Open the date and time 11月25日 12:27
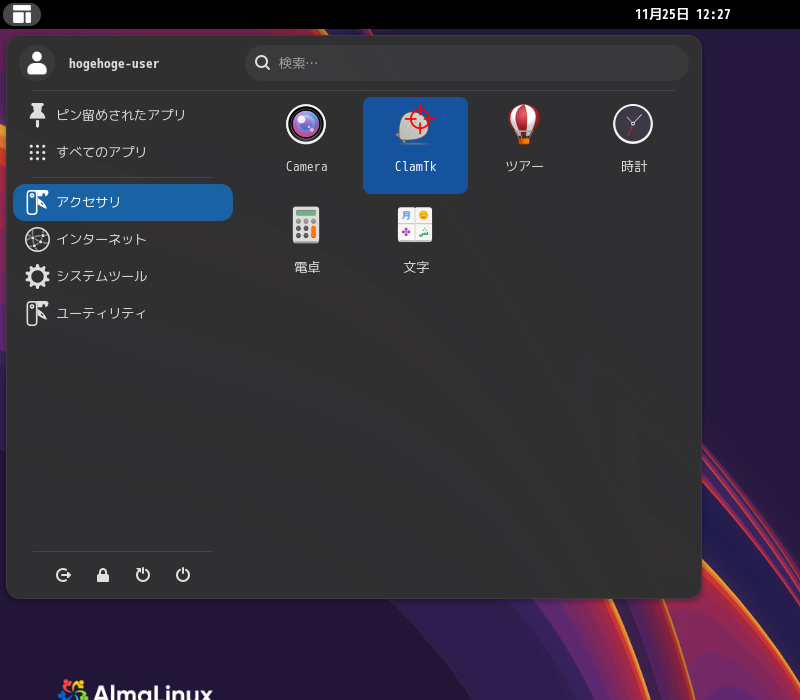 click(683, 14)
